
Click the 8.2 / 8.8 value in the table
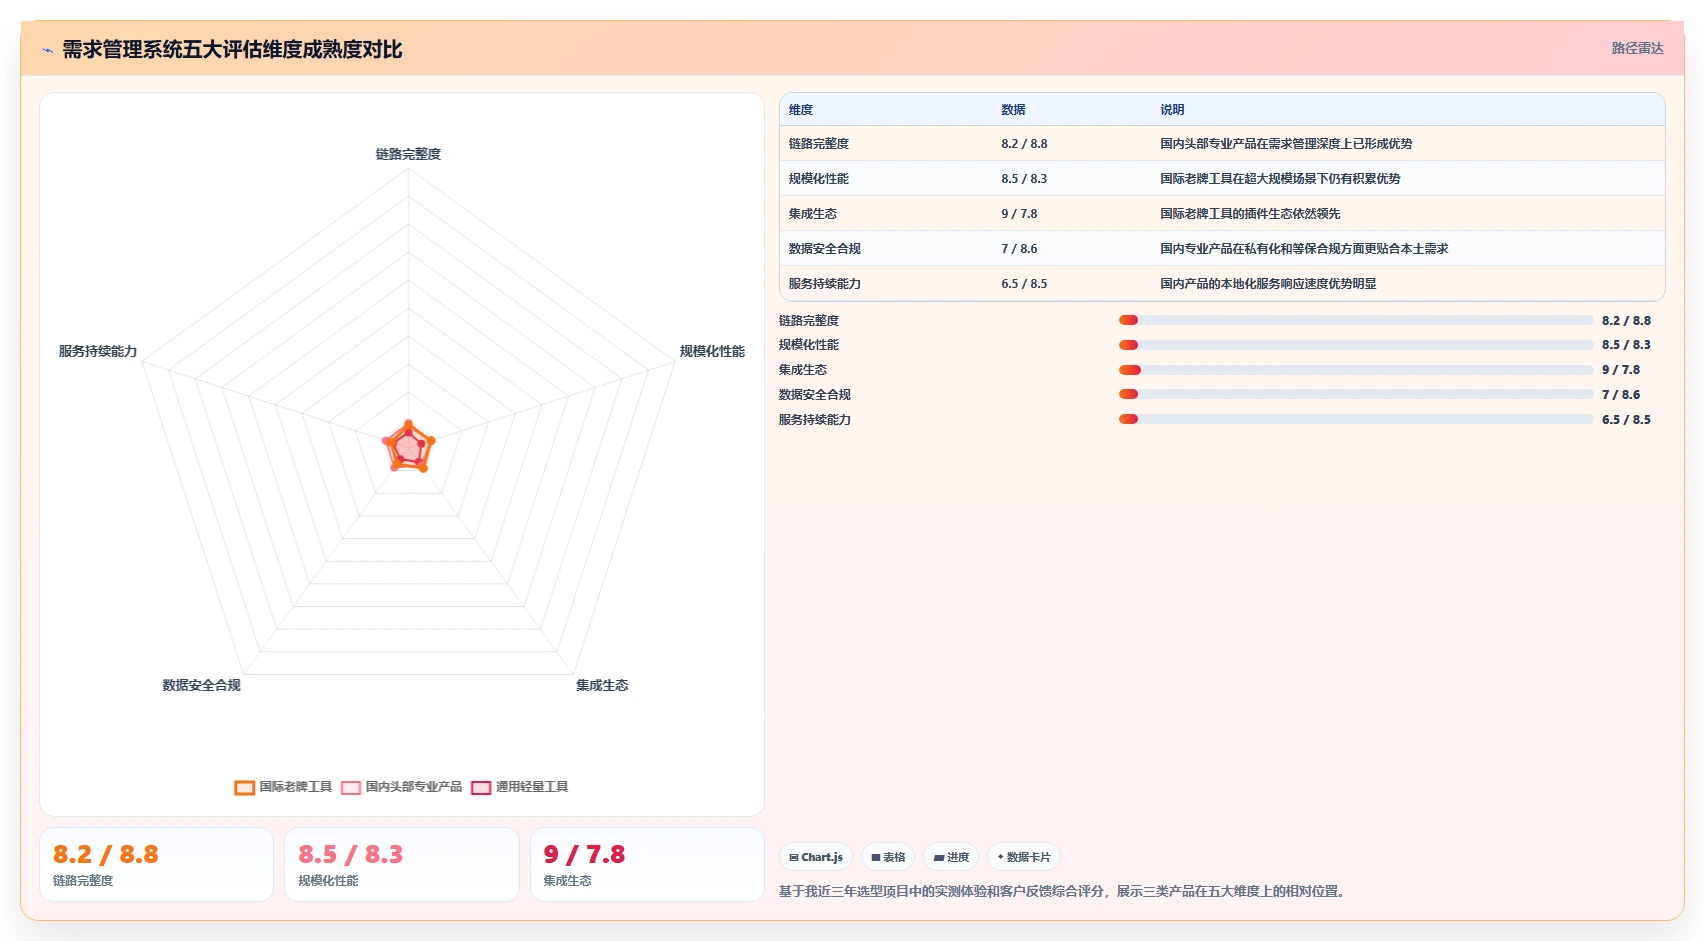click(1024, 144)
